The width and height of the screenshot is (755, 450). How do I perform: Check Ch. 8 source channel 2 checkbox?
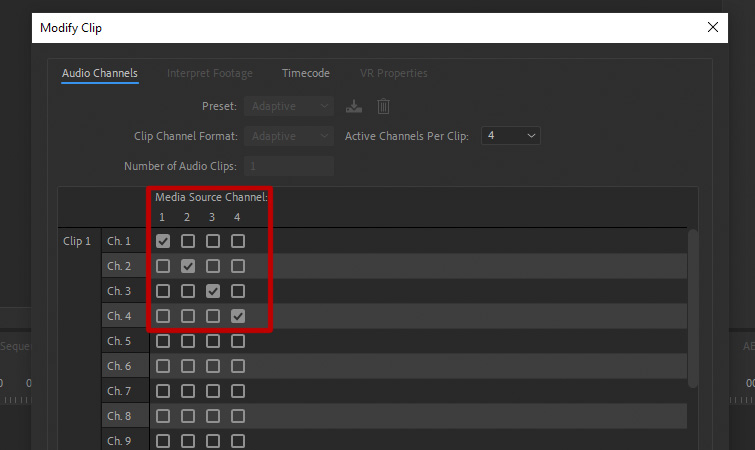188,416
